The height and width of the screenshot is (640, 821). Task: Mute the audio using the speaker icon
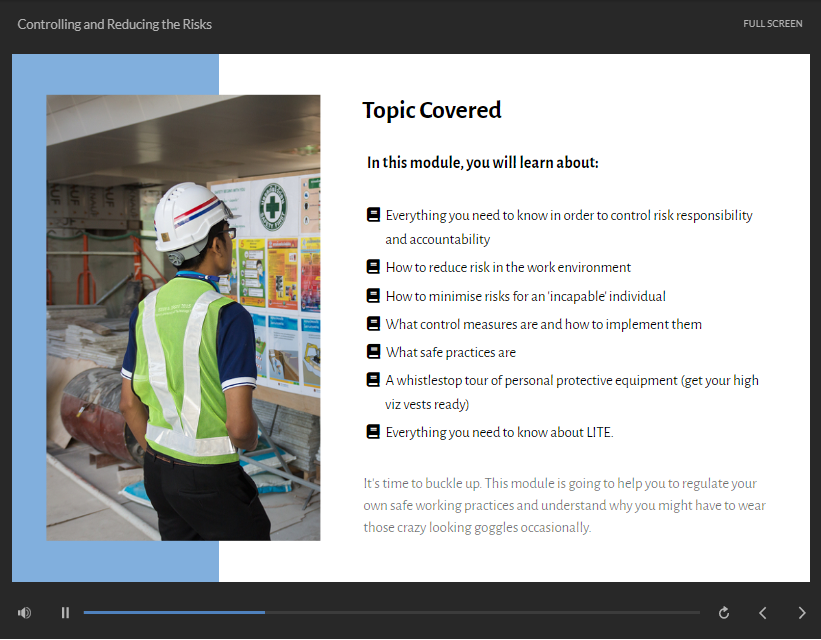coord(24,613)
